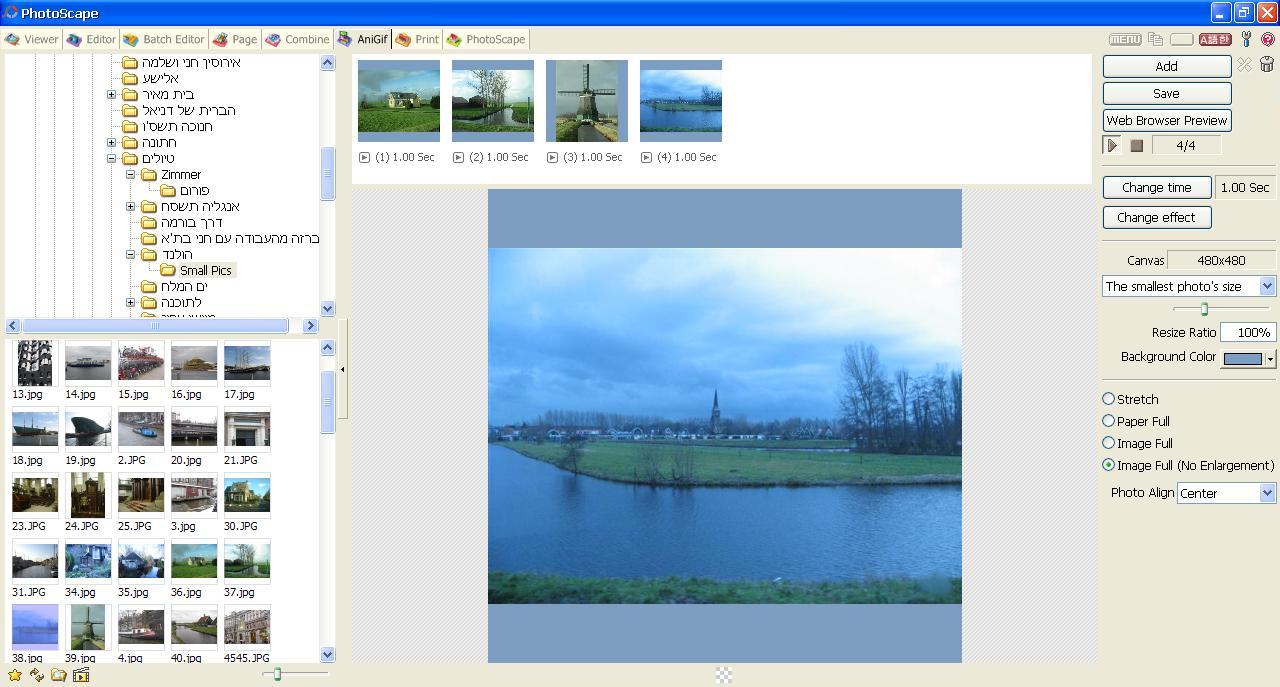Stop the animation with the stop icon

pyautogui.click(x=1136, y=145)
